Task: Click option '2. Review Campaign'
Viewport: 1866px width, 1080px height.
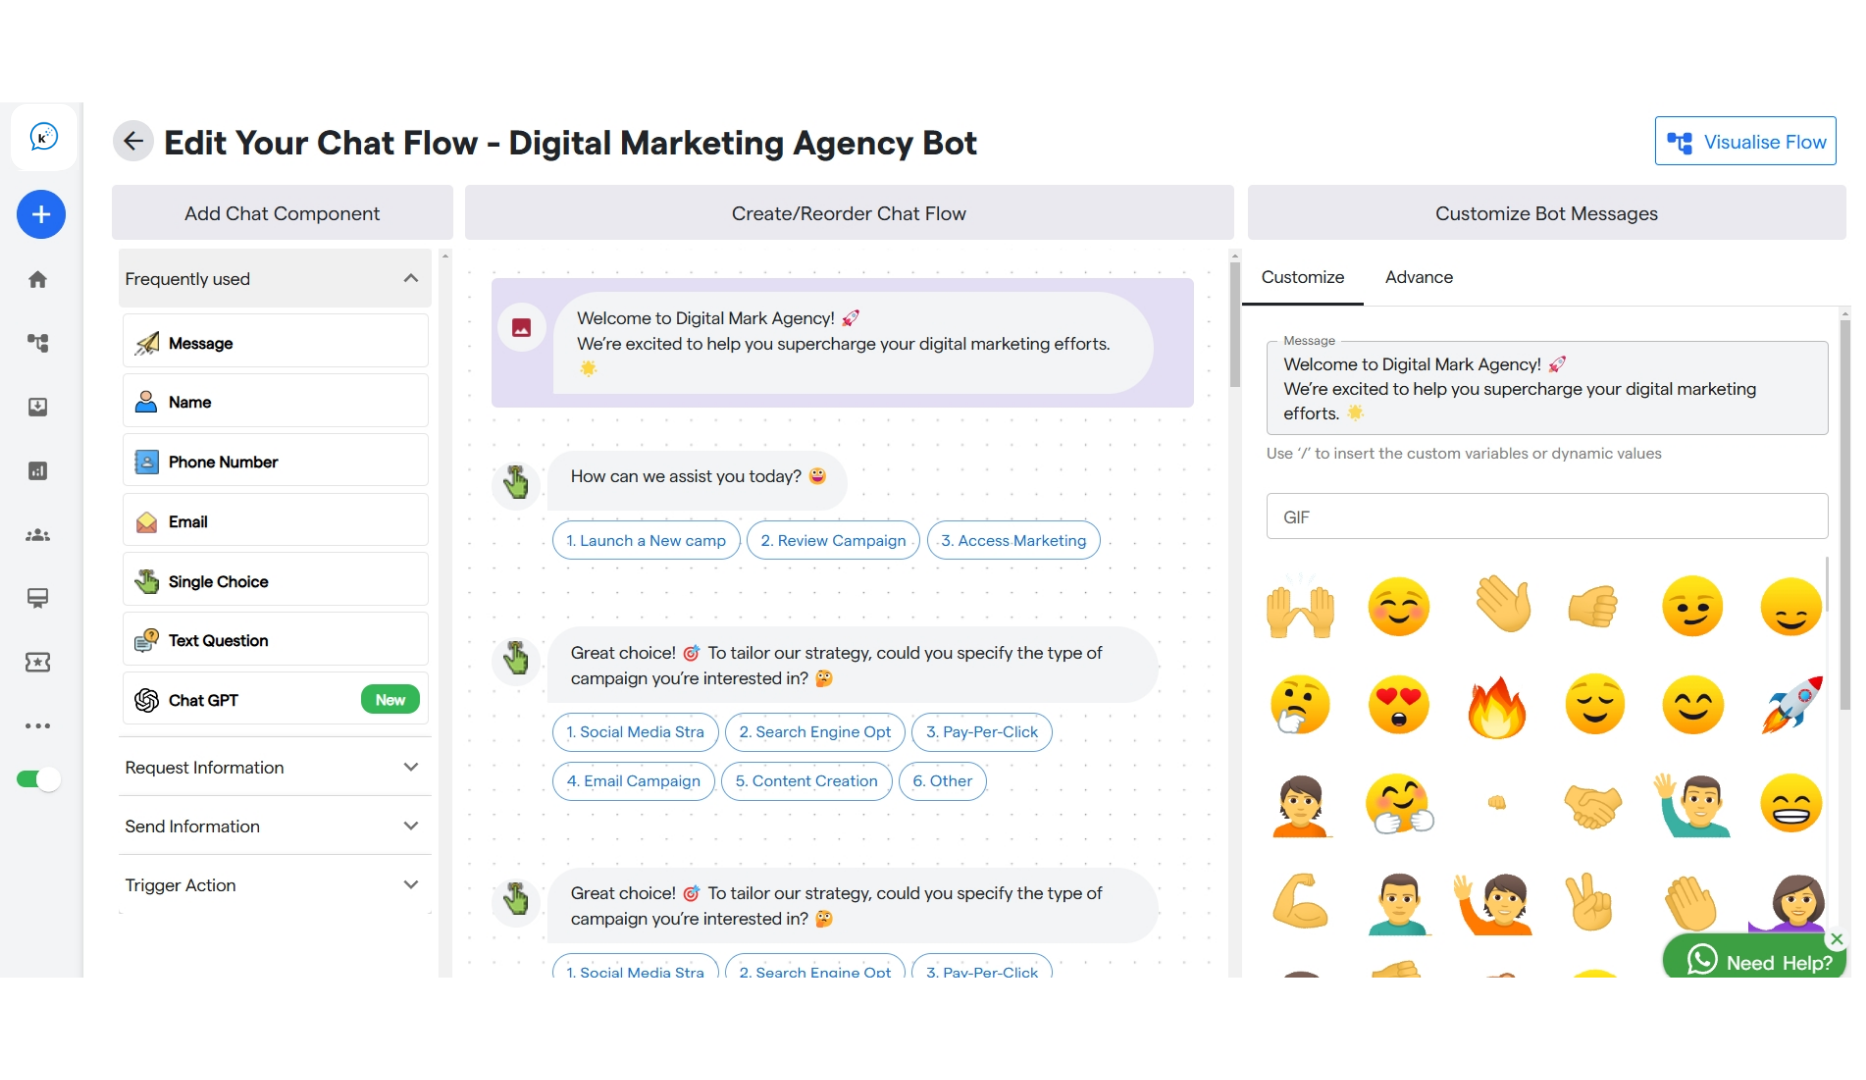Action: pos(833,540)
